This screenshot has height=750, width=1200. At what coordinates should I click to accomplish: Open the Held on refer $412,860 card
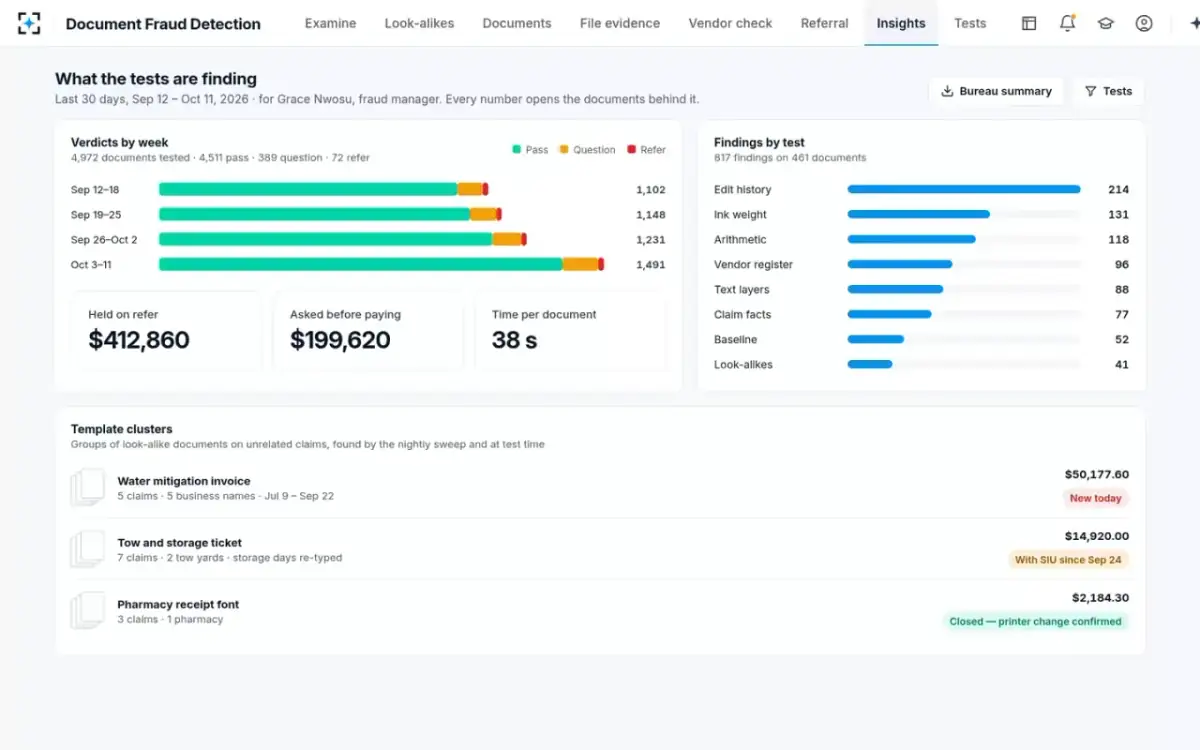(166, 331)
